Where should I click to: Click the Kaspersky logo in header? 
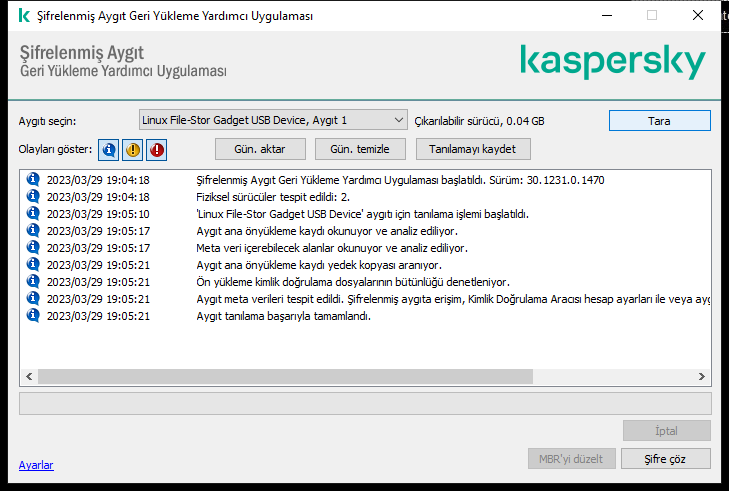click(612, 62)
